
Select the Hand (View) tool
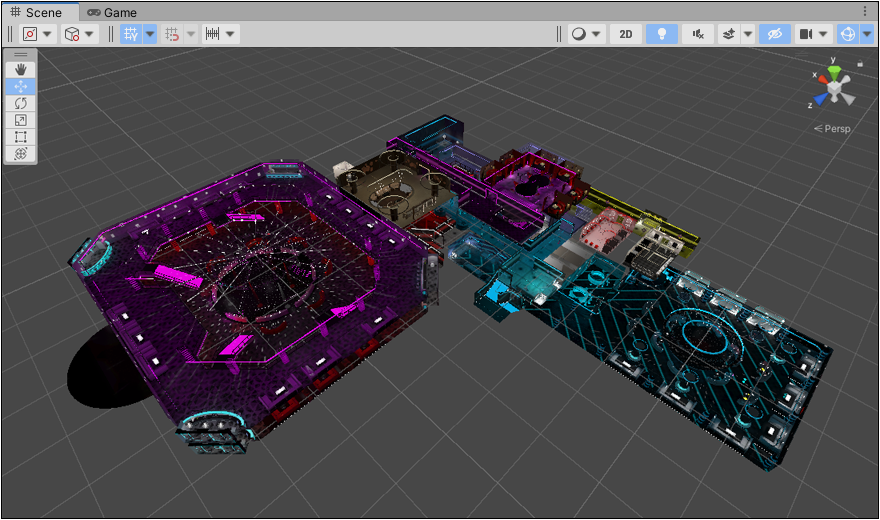click(x=21, y=70)
